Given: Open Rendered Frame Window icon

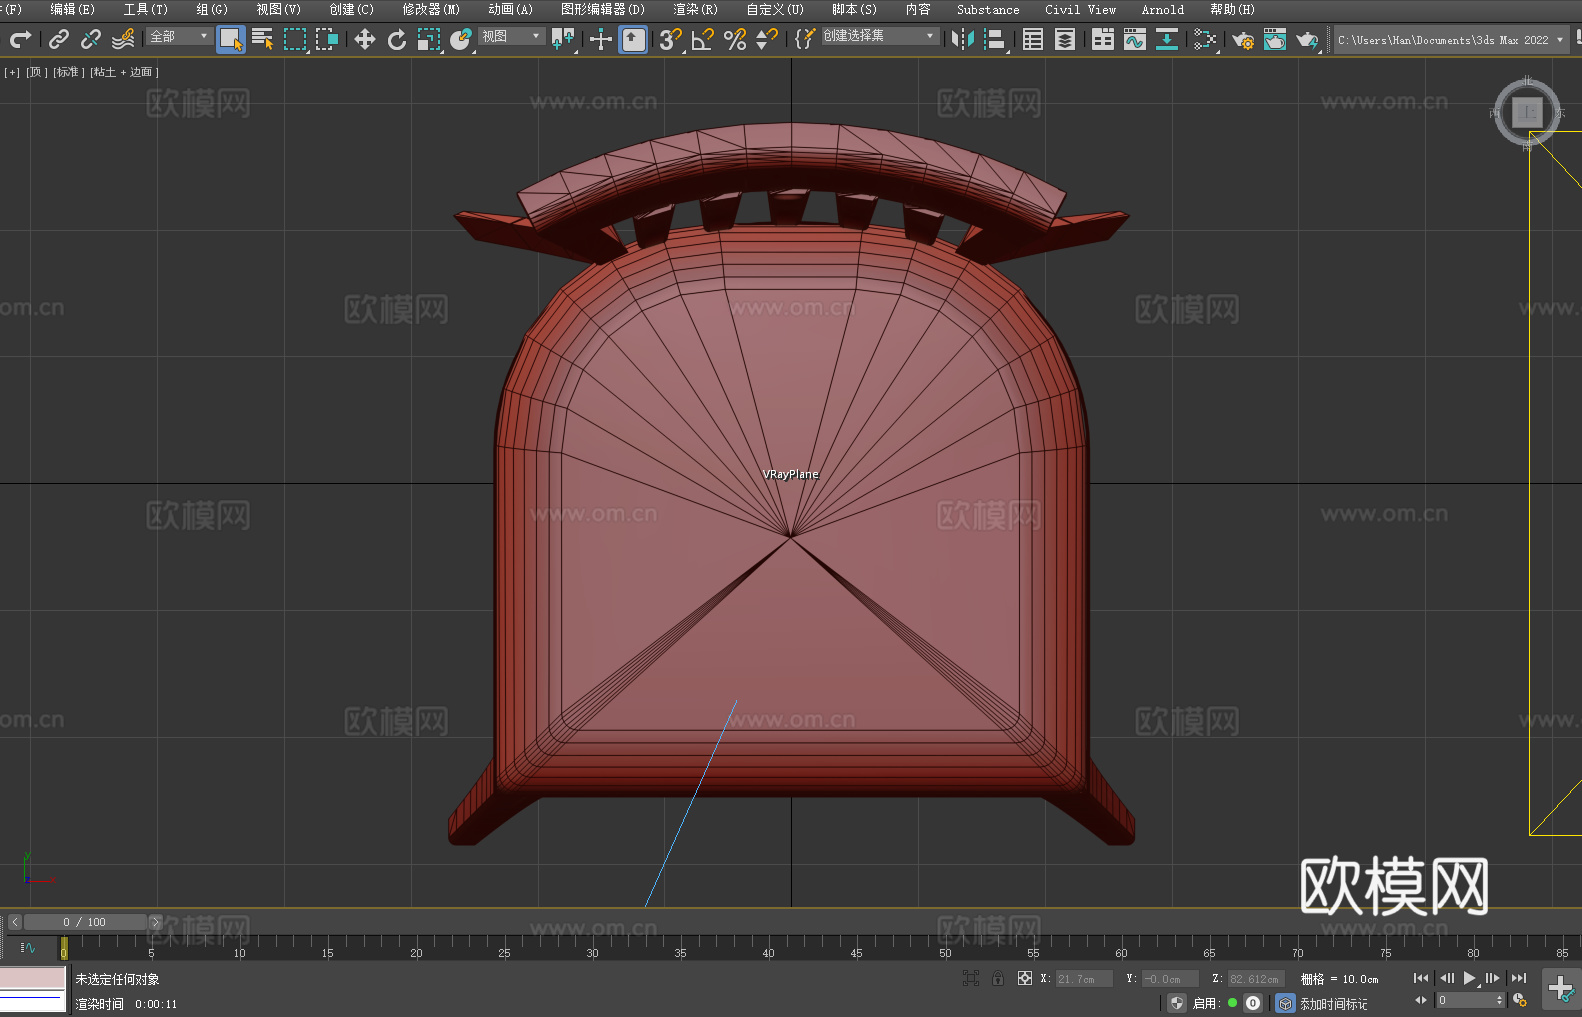Looking at the screenshot, I should point(1275,39).
